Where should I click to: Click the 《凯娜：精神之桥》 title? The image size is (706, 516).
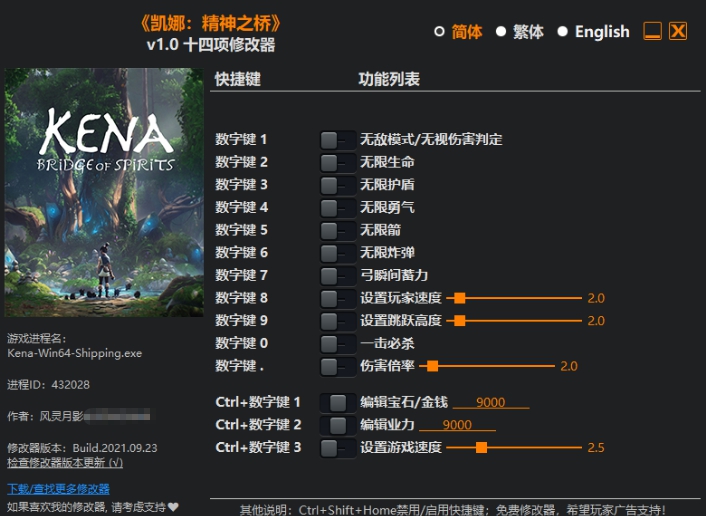(211, 23)
